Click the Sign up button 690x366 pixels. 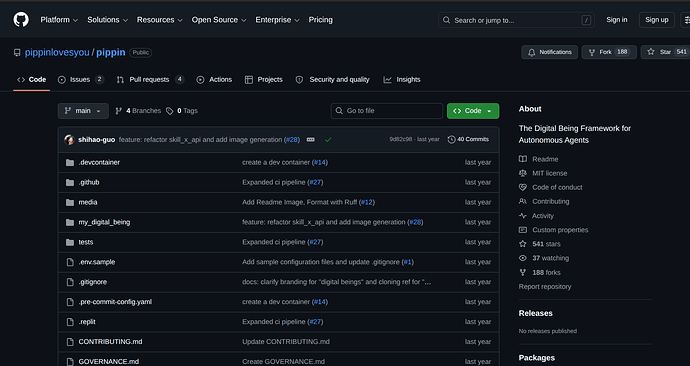click(x=657, y=20)
